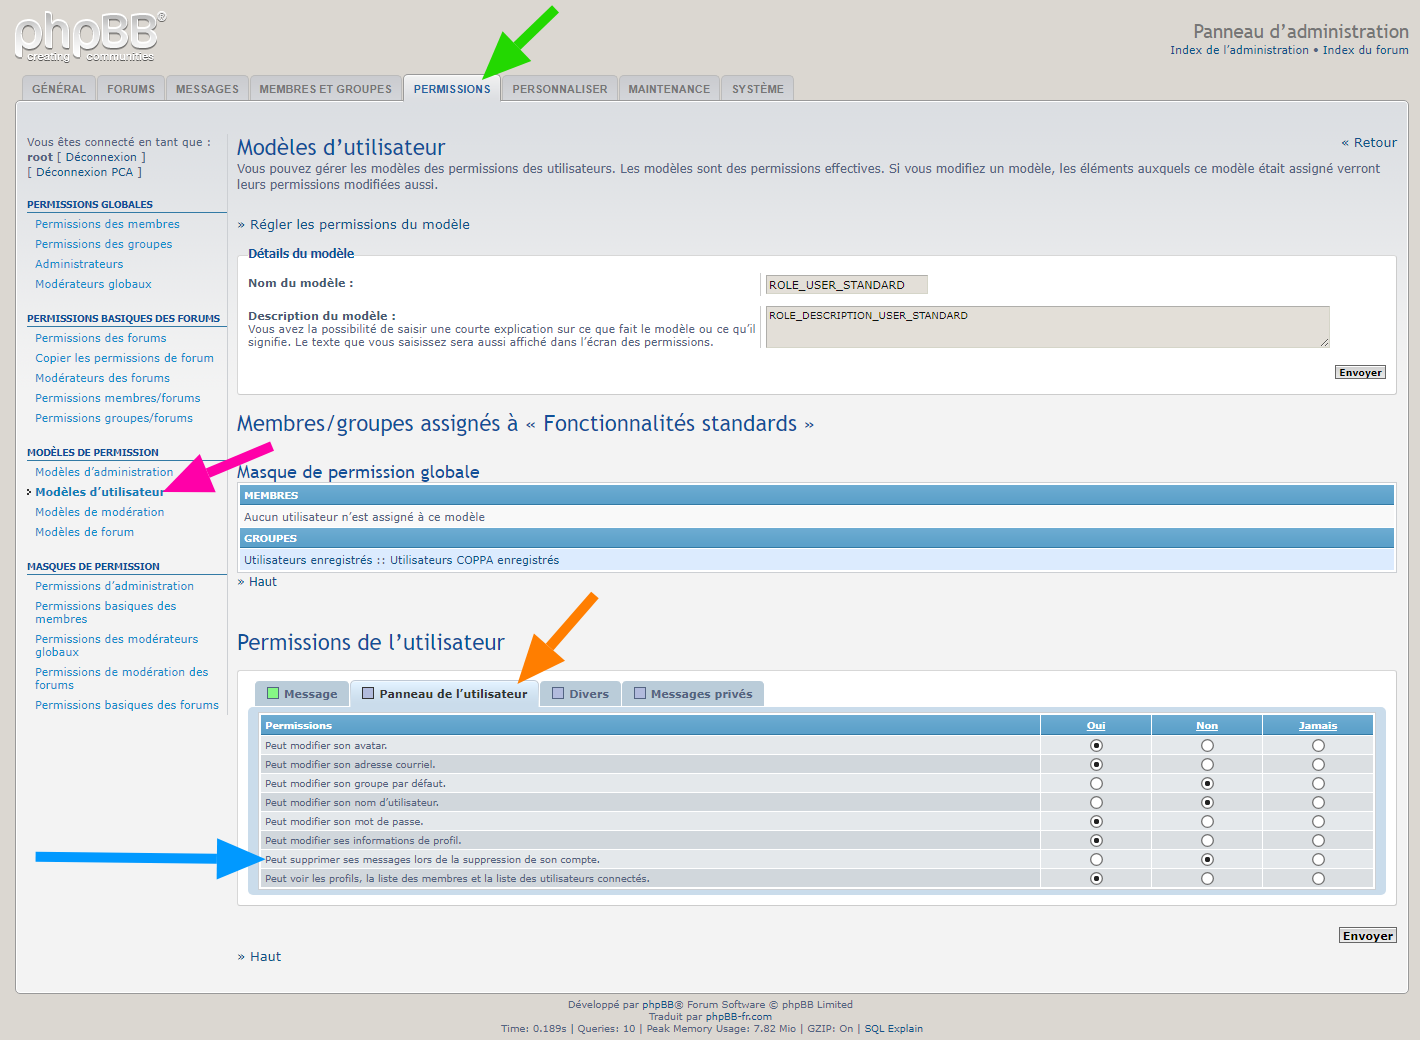Jump to top via Haut link below groups
Screen dimensions: 1420x1040
262,582
